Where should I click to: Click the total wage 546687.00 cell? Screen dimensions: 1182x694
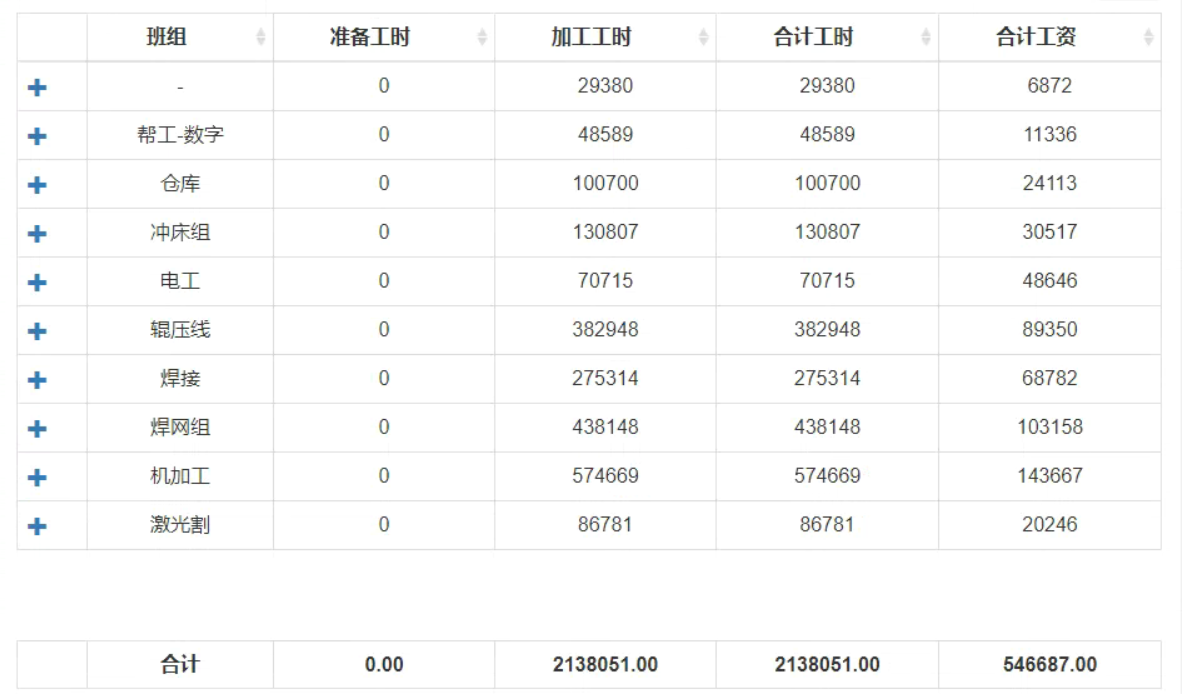tap(1049, 665)
